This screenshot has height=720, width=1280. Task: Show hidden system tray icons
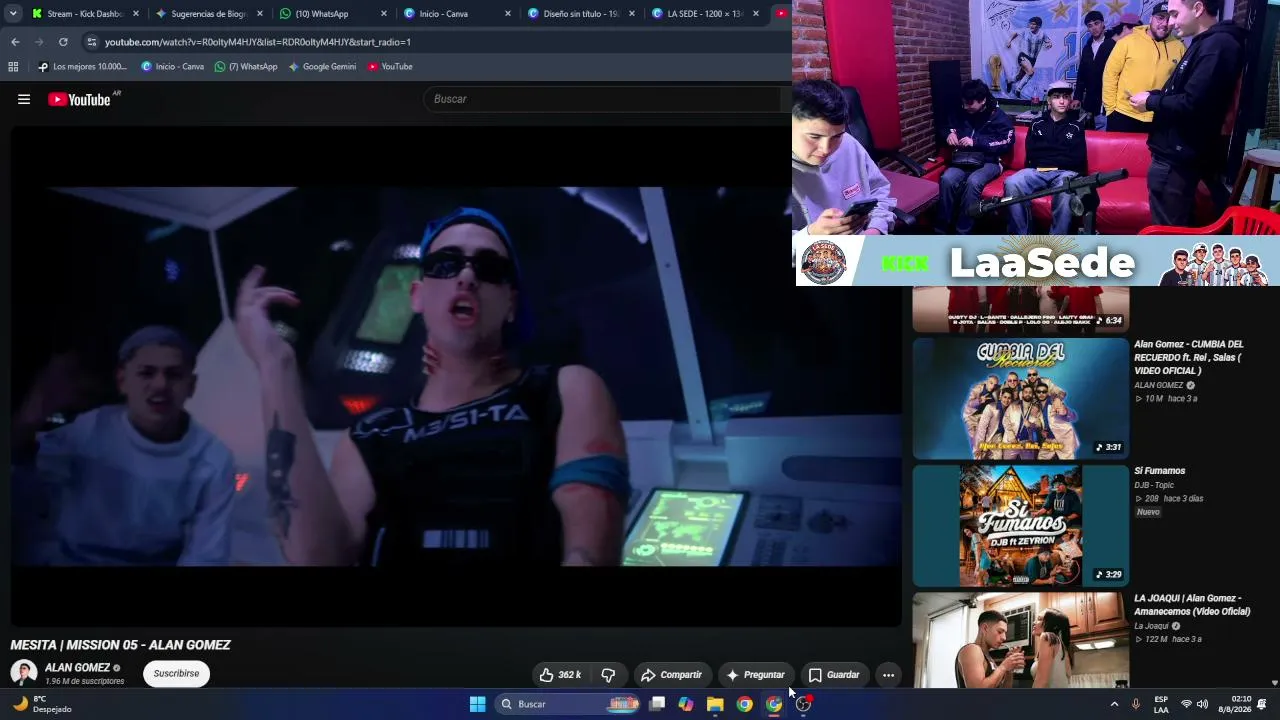tap(1114, 704)
